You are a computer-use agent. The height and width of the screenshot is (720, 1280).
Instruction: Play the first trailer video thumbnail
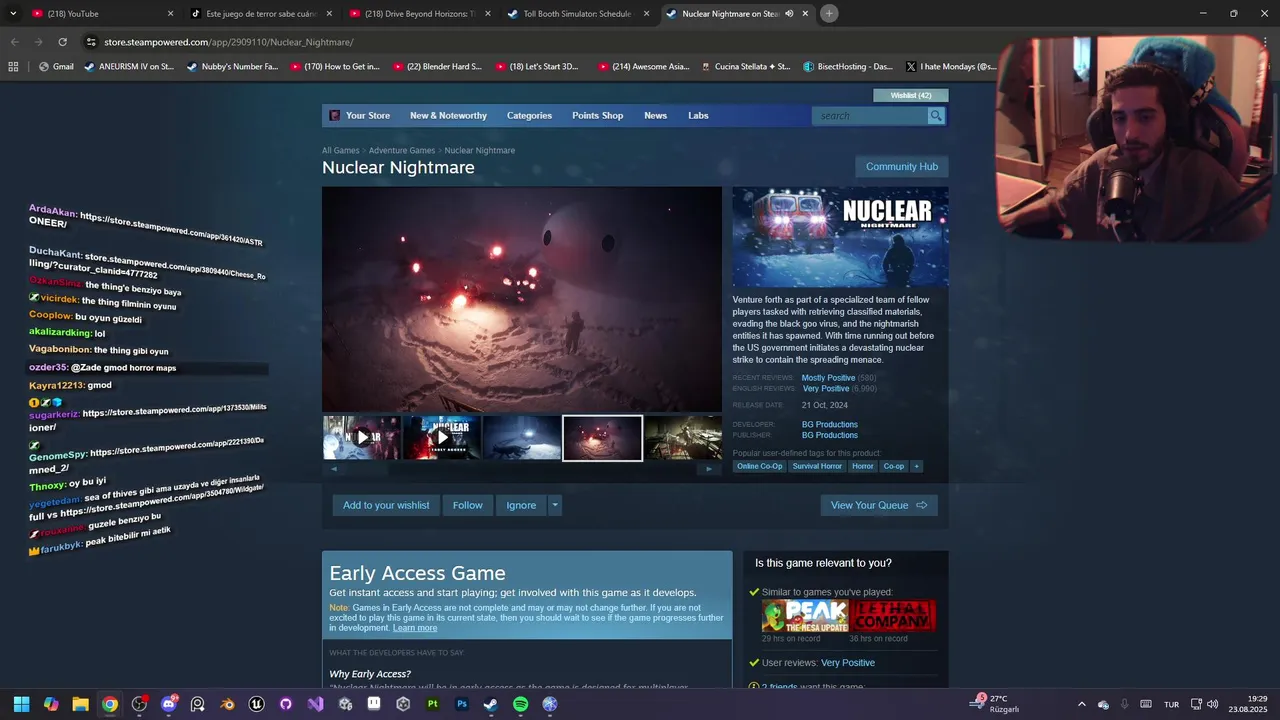362,438
